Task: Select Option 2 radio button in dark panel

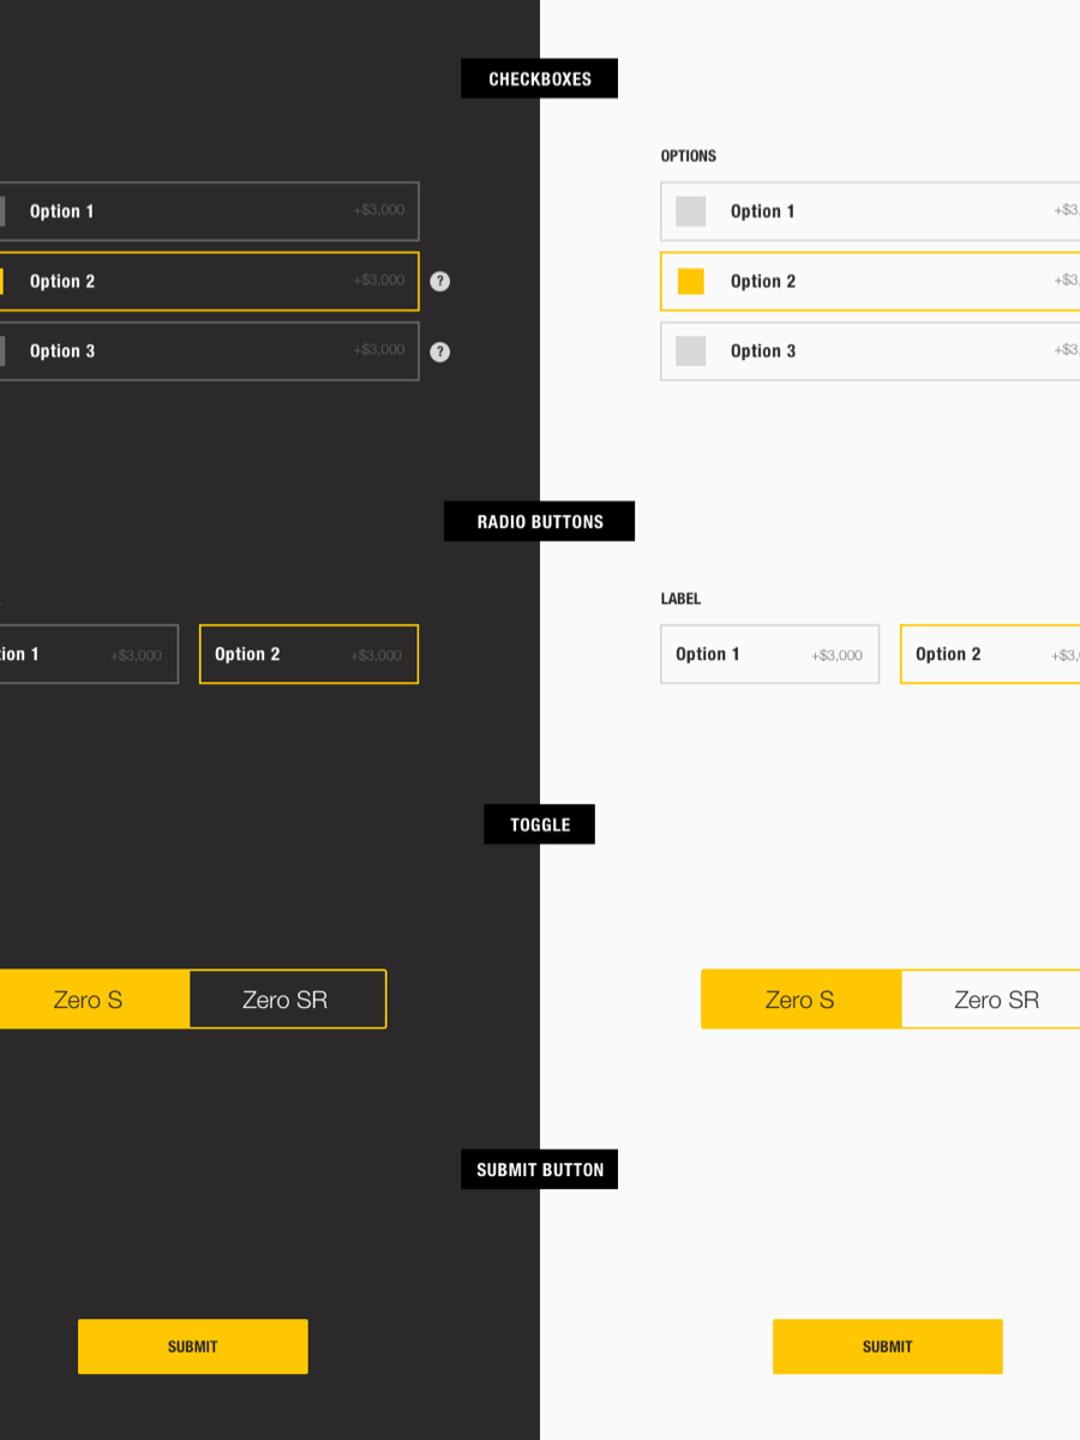Action: tap(309, 654)
